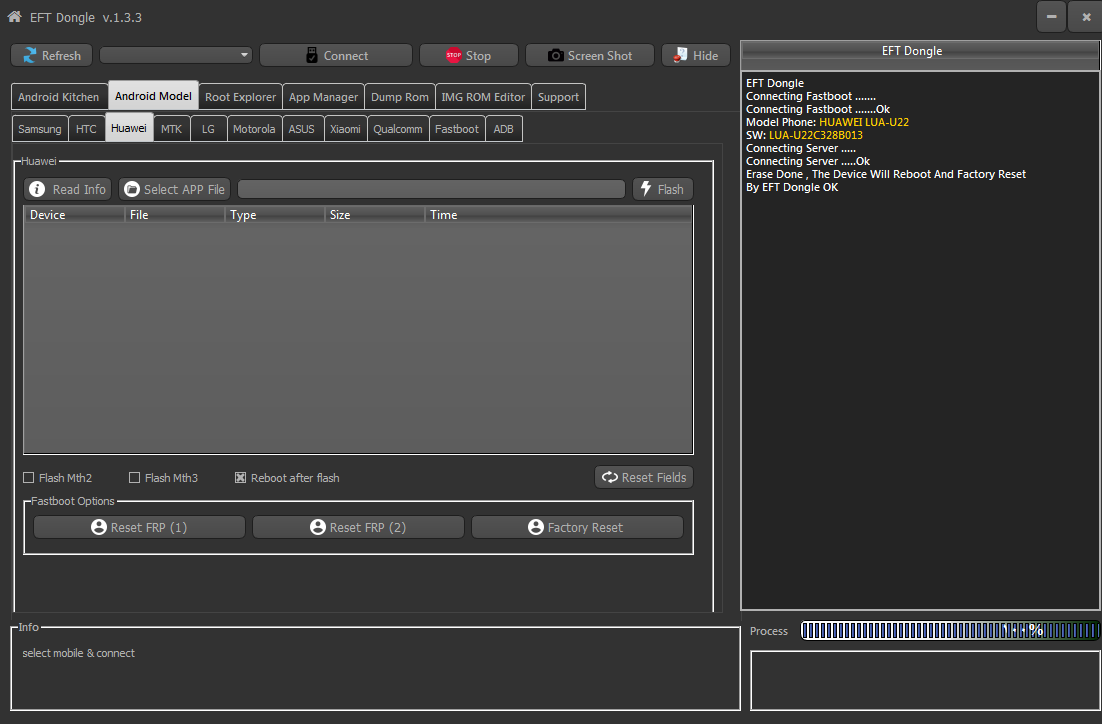
Task: Click the Size column header
Action: [x=375, y=215]
